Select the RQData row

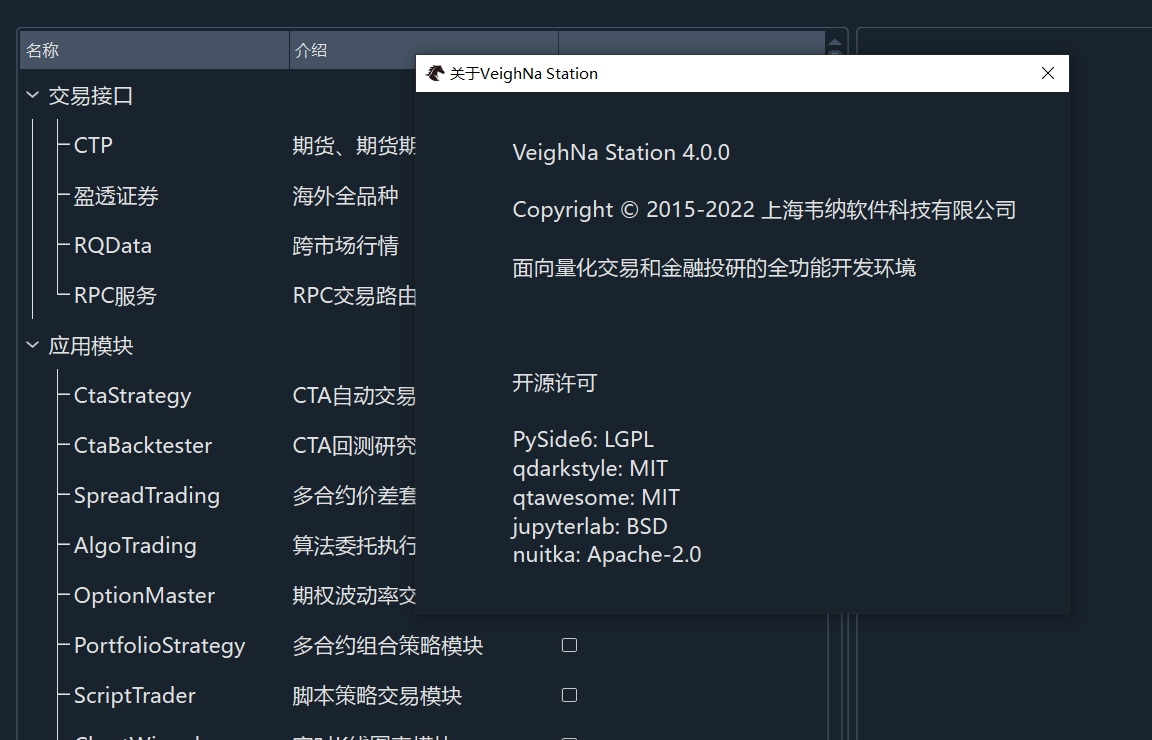pos(113,245)
